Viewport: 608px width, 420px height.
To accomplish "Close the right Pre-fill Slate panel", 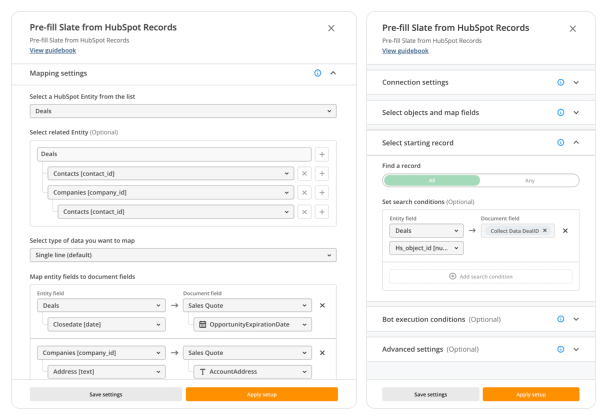I will coord(573,29).
